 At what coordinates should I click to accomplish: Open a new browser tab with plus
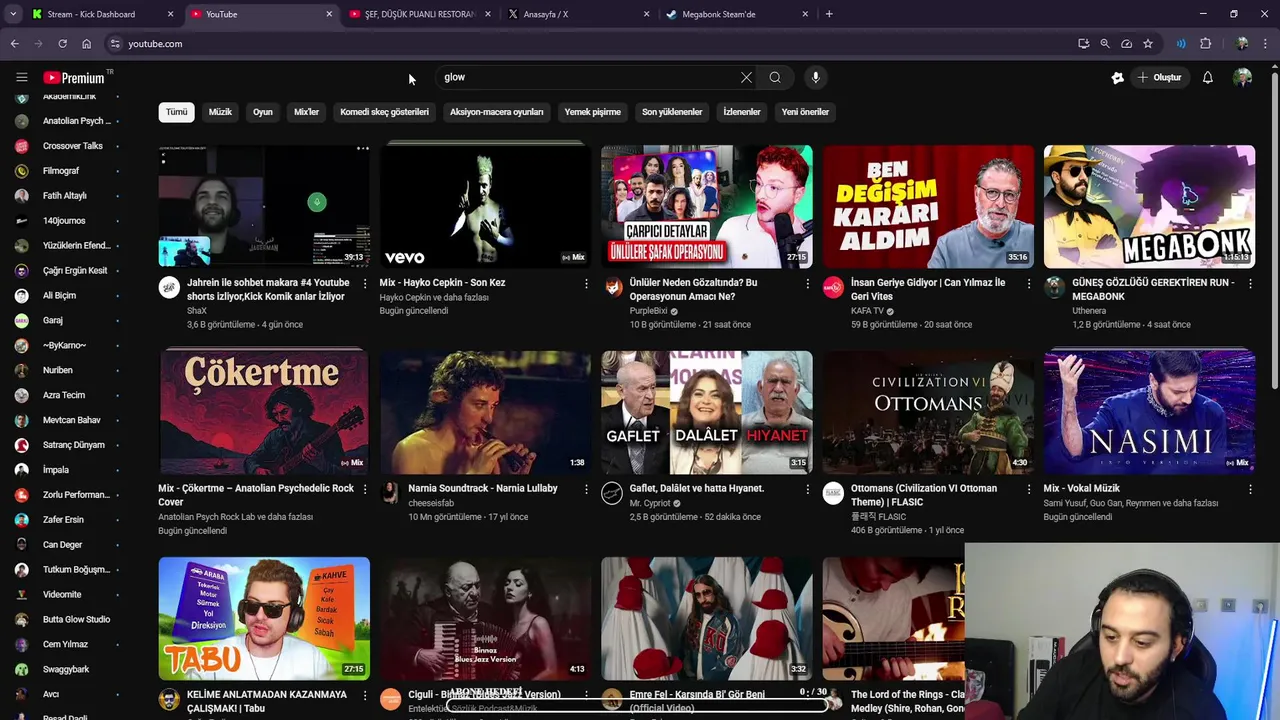pos(829,14)
